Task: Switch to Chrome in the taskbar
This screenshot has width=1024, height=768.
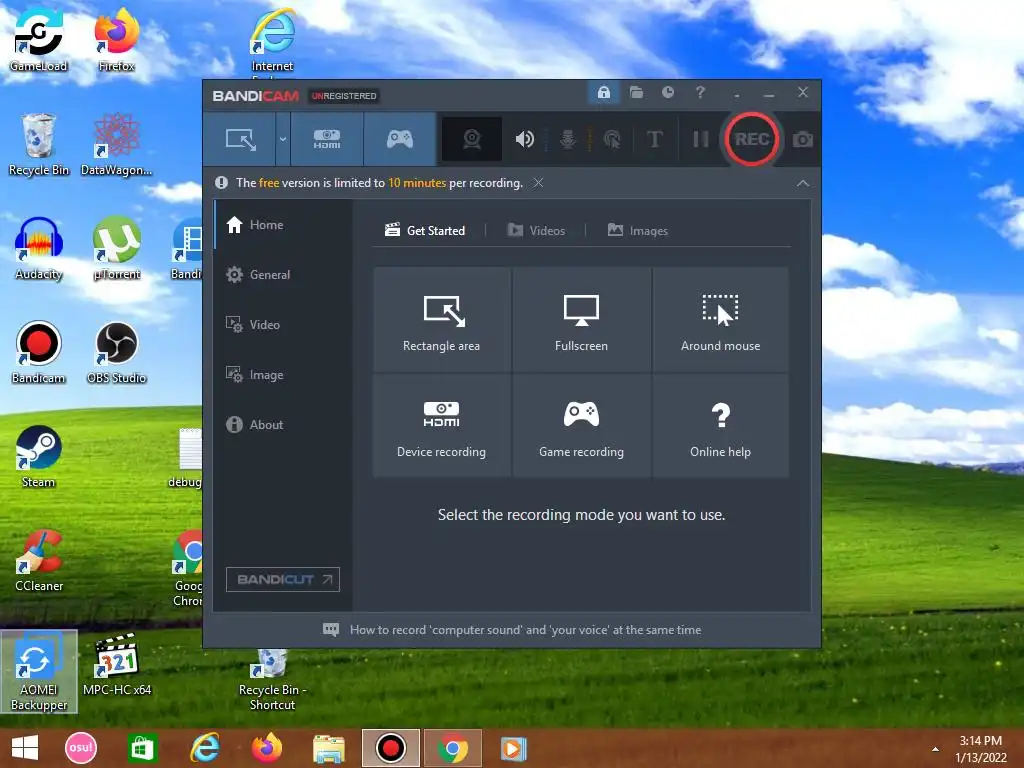Action: tap(453, 748)
